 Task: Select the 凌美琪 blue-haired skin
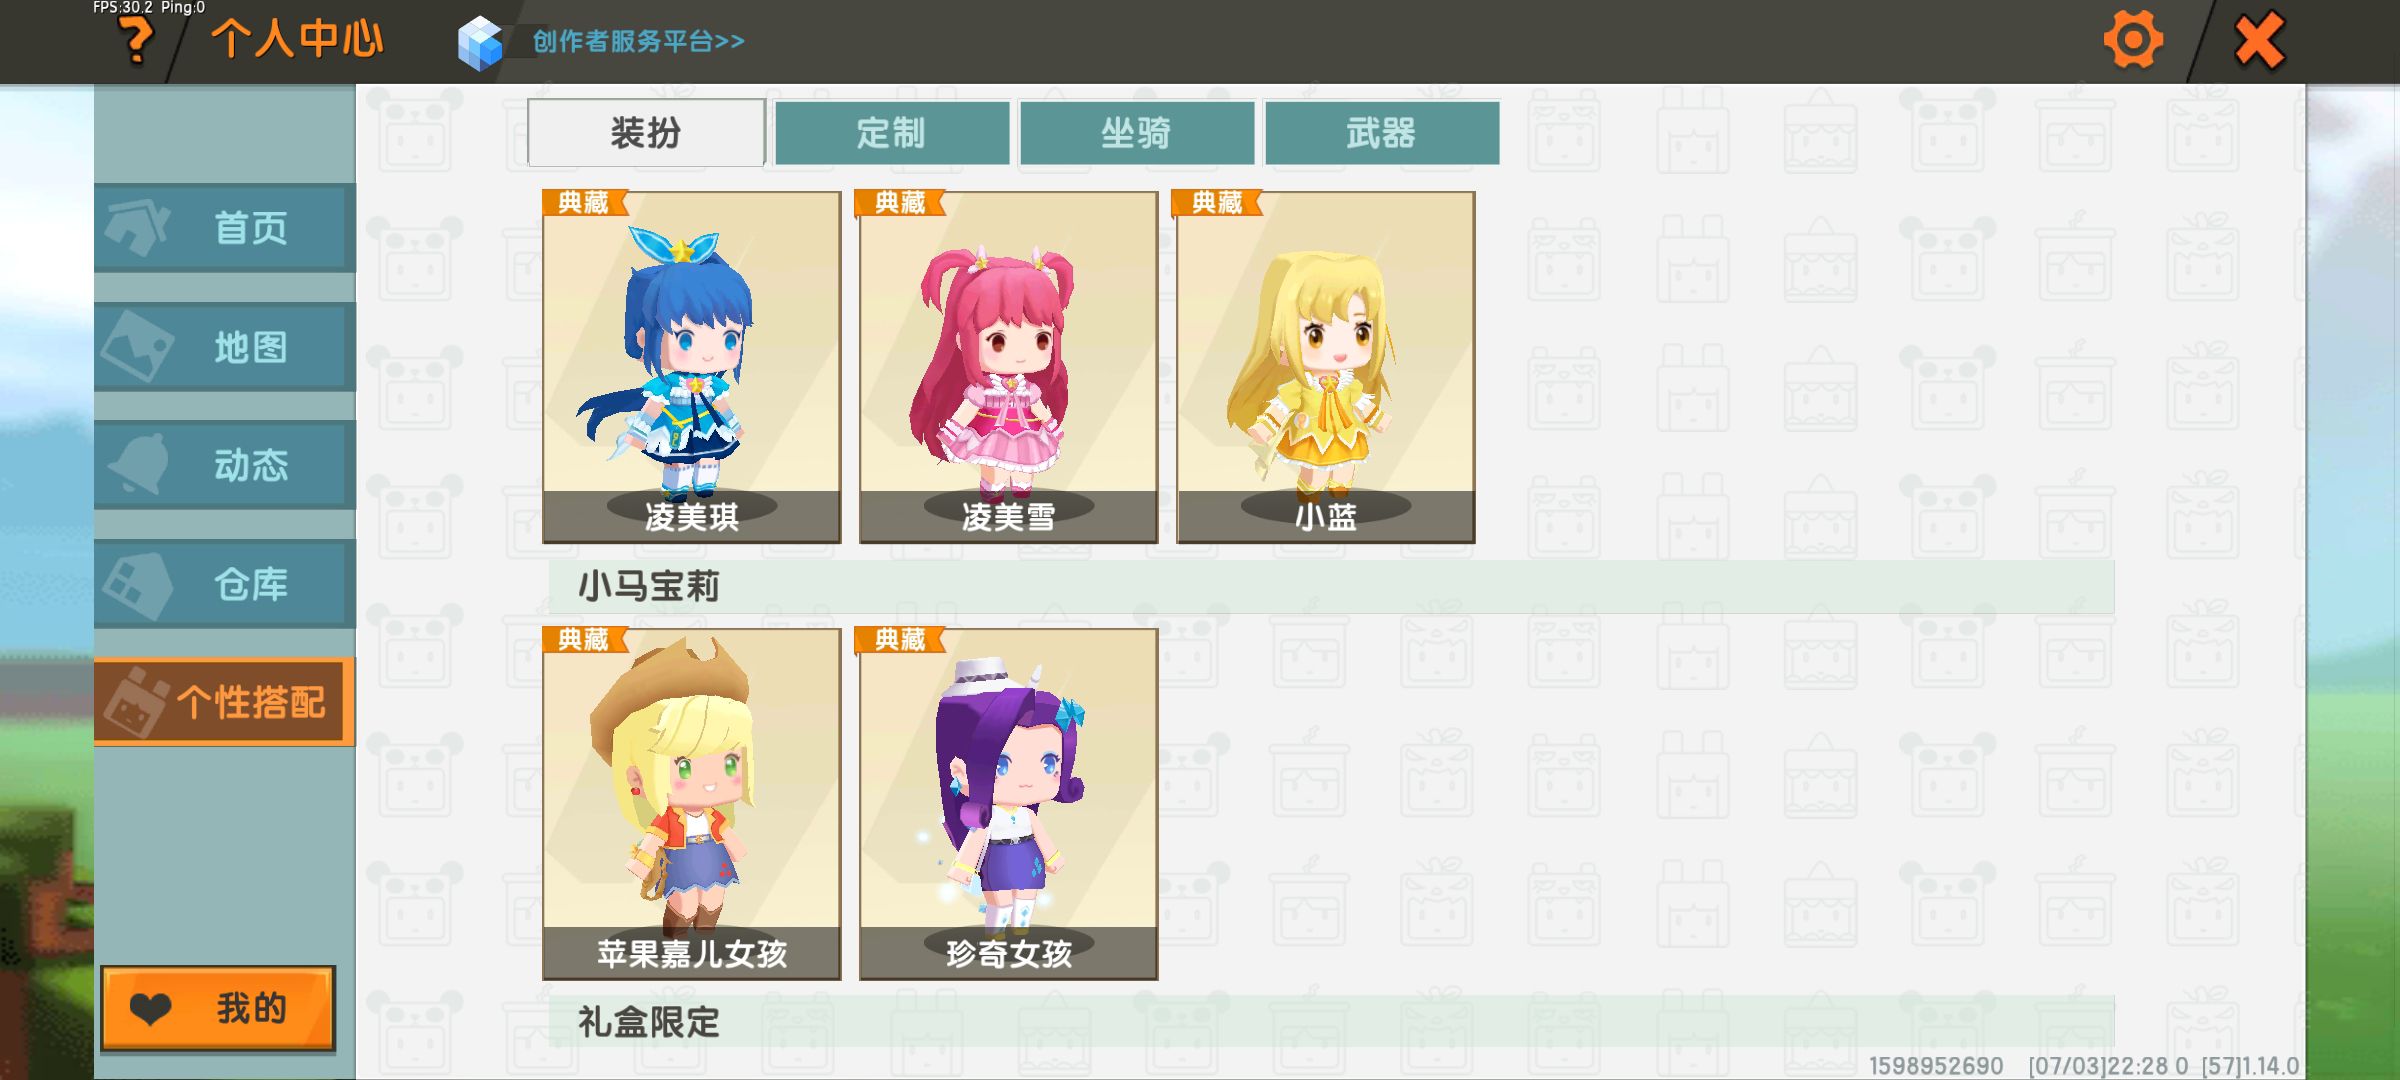click(691, 367)
